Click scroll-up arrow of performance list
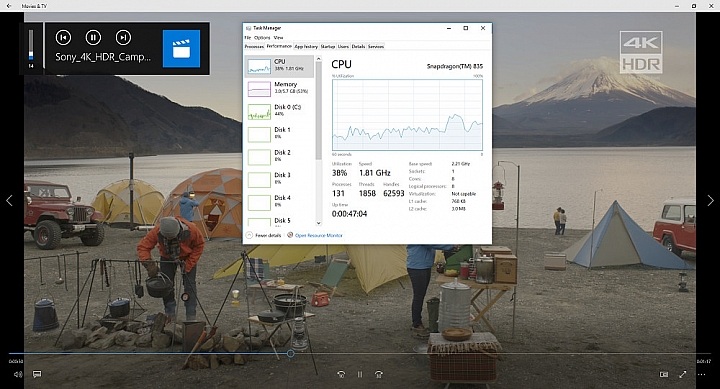This screenshot has width=720, height=389. [x=319, y=59]
